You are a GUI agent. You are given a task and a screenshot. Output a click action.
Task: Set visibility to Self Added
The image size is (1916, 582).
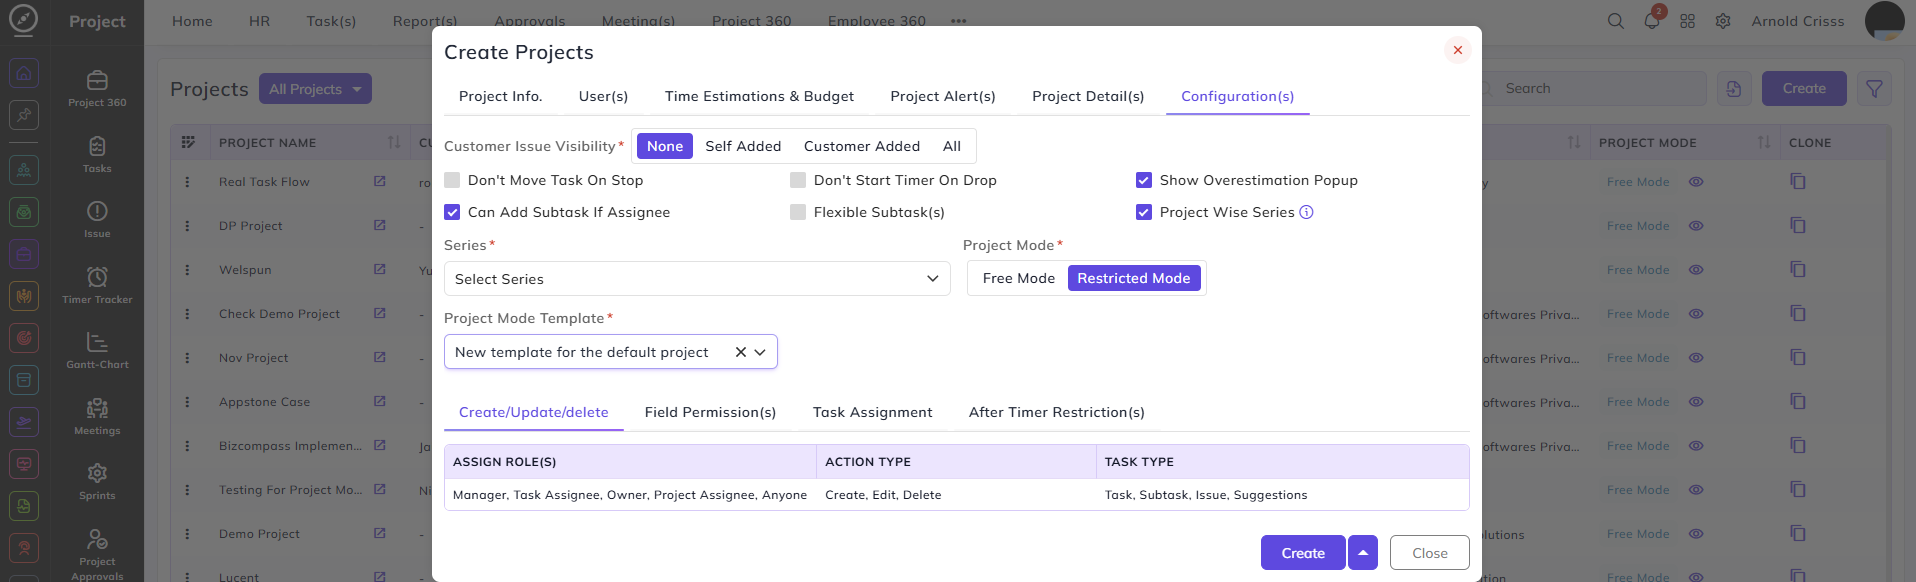coord(743,146)
